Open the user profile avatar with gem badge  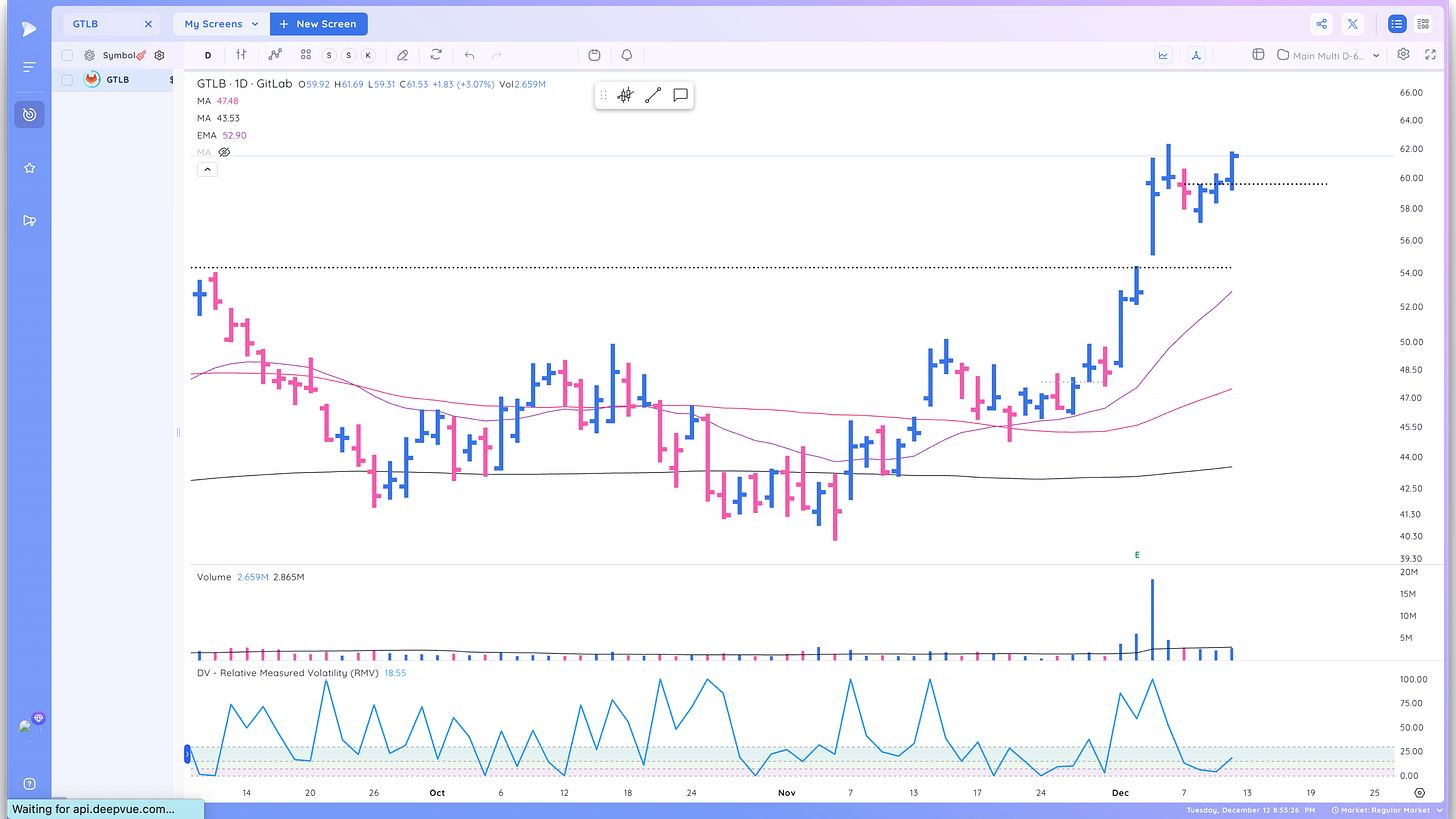[31, 724]
